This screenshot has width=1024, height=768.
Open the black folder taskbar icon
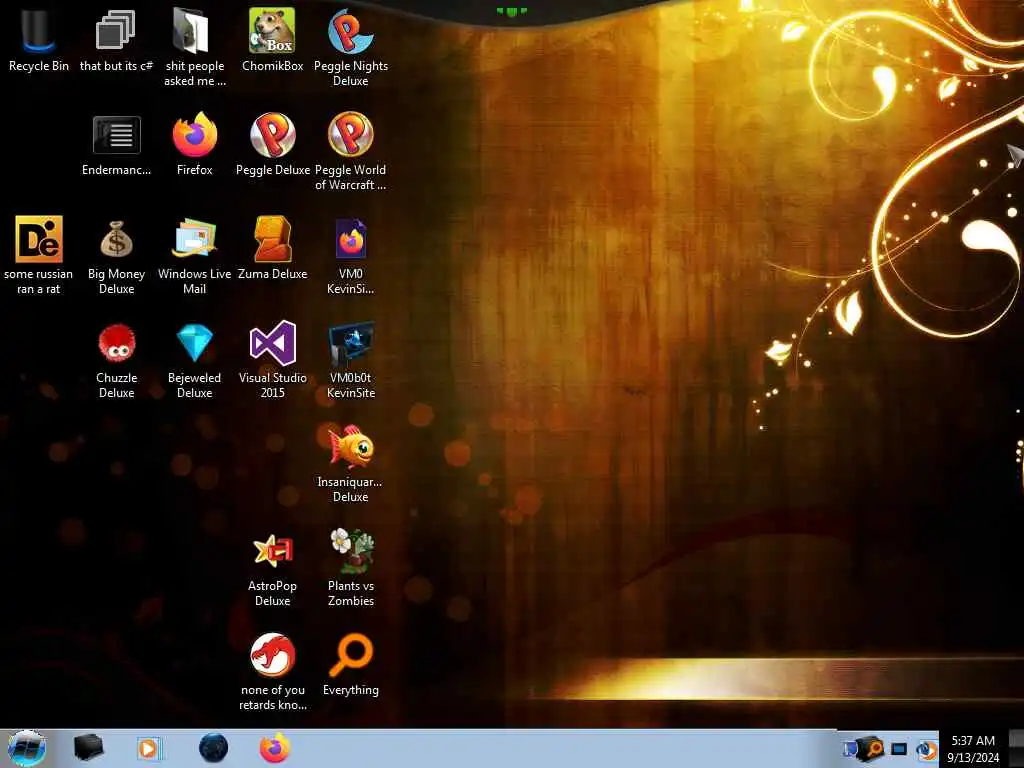point(88,748)
